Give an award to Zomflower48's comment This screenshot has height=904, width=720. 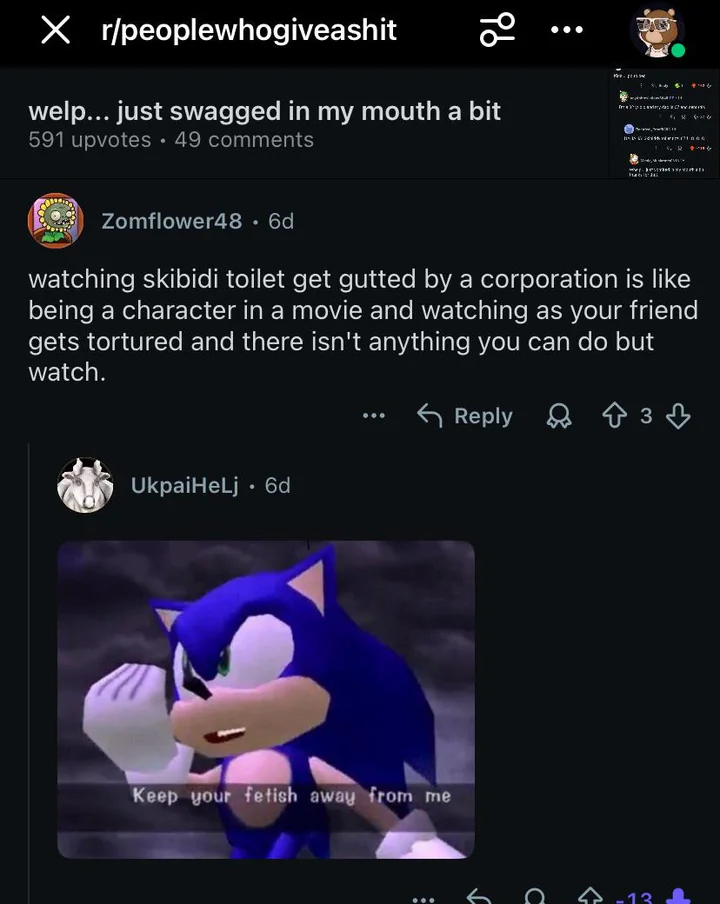click(558, 416)
